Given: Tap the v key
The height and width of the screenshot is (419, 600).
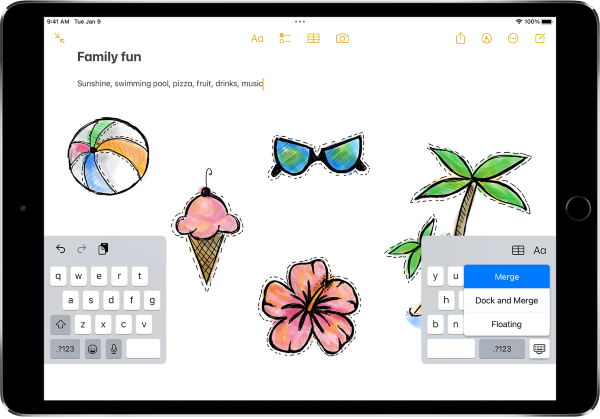Looking at the screenshot, I should 144,324.
